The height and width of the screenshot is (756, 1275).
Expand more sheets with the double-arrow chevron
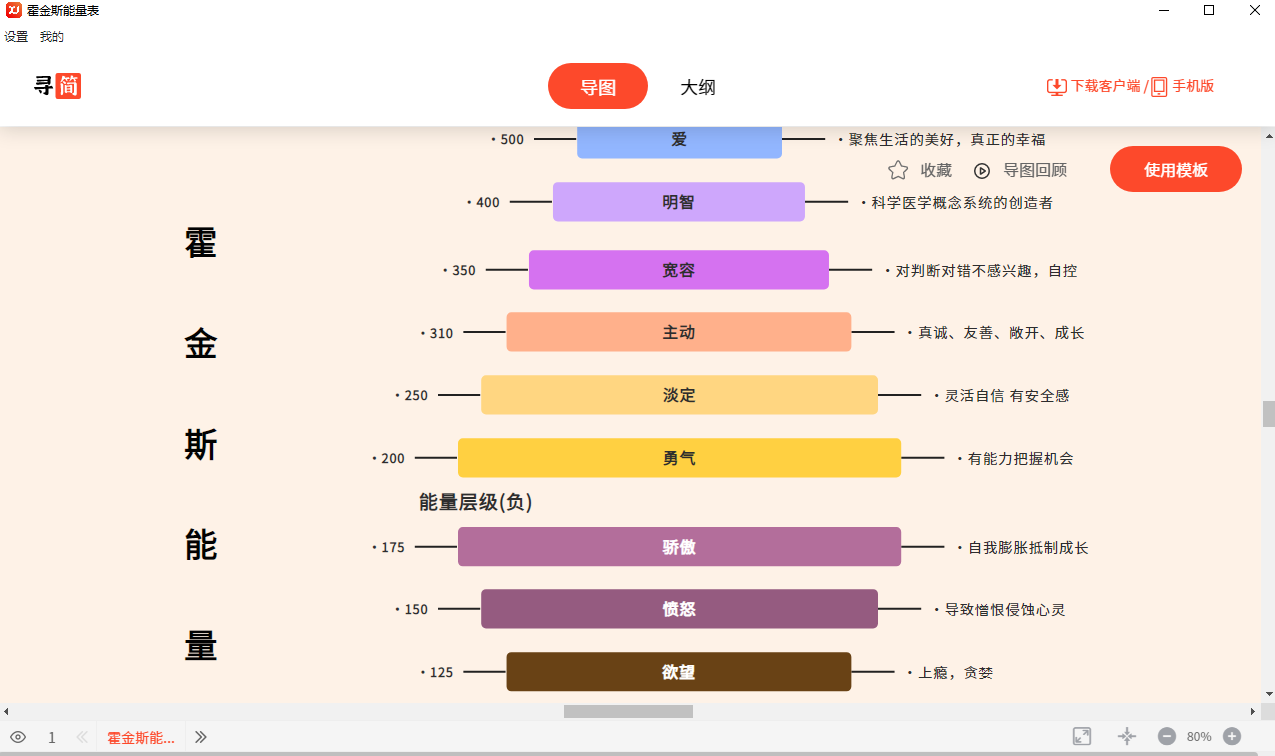[200, 736]
